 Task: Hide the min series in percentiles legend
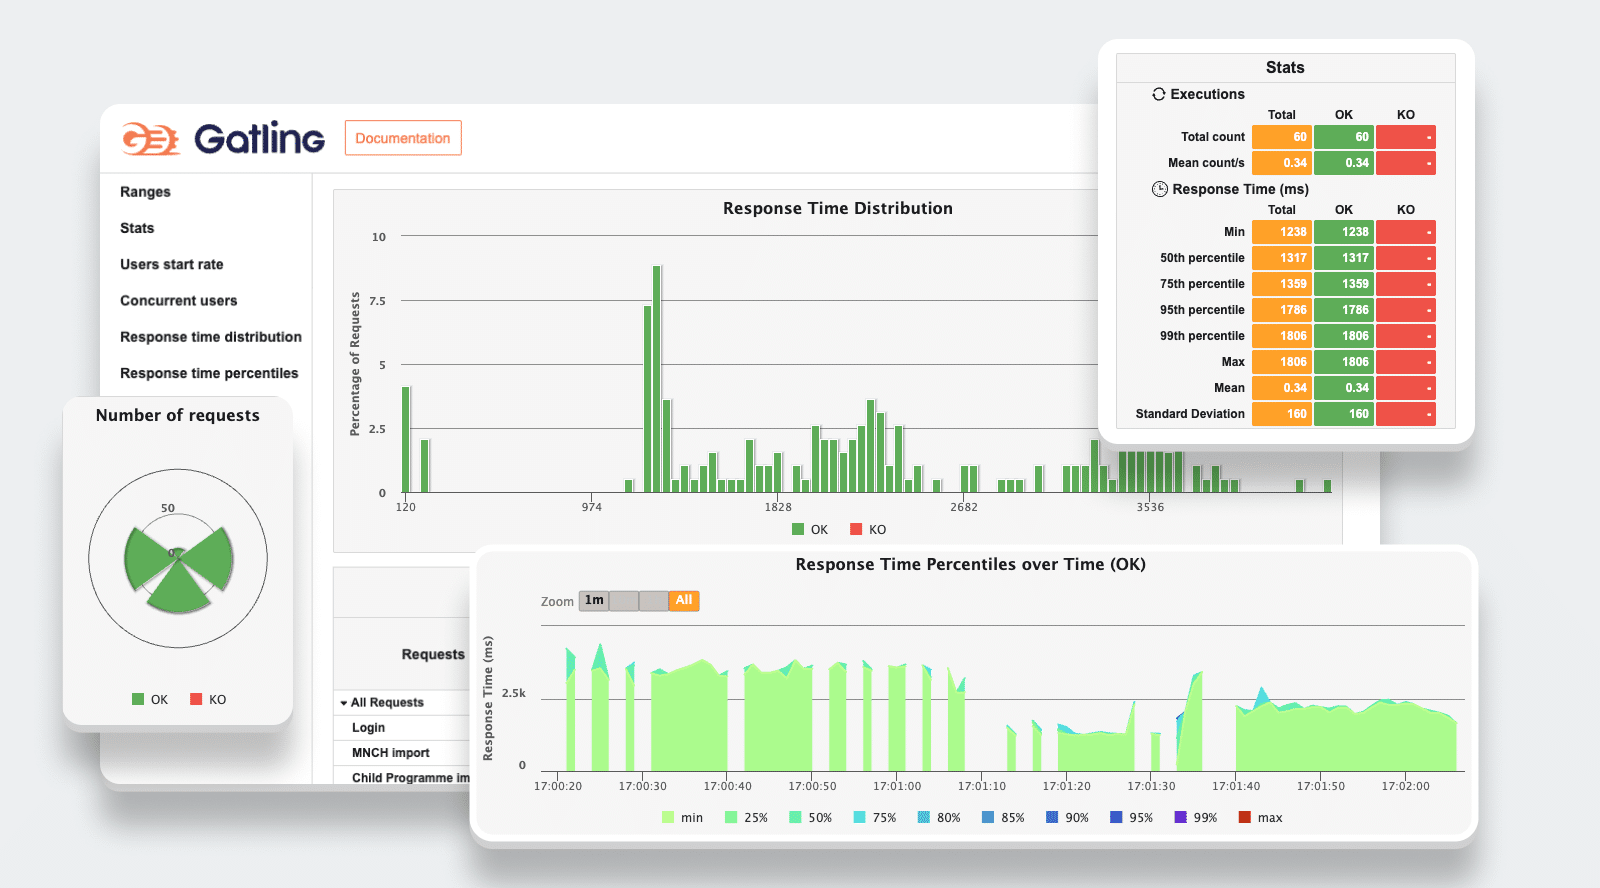(x=682, y=818)
